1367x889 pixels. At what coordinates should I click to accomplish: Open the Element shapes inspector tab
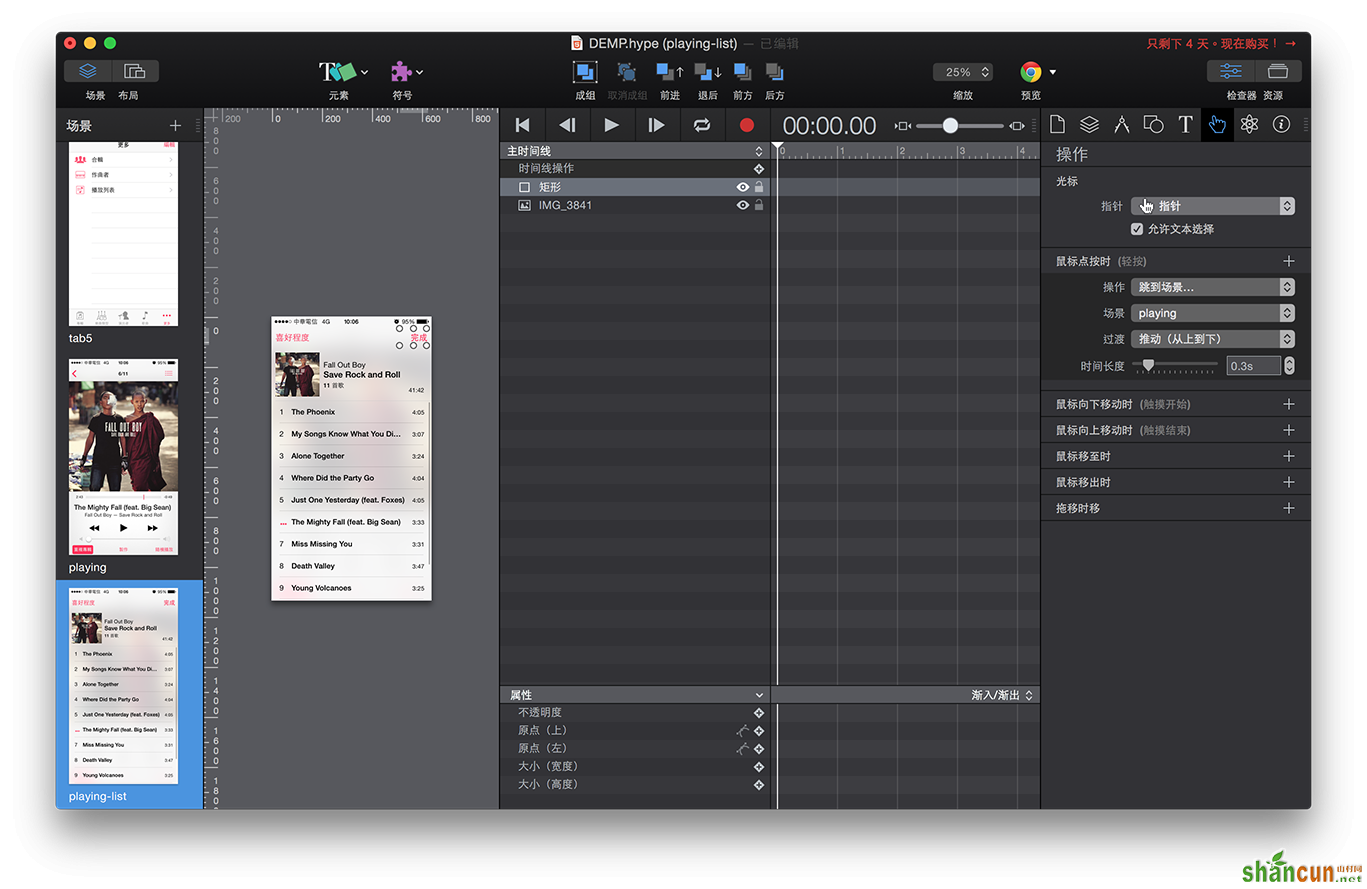(1153, 125)
